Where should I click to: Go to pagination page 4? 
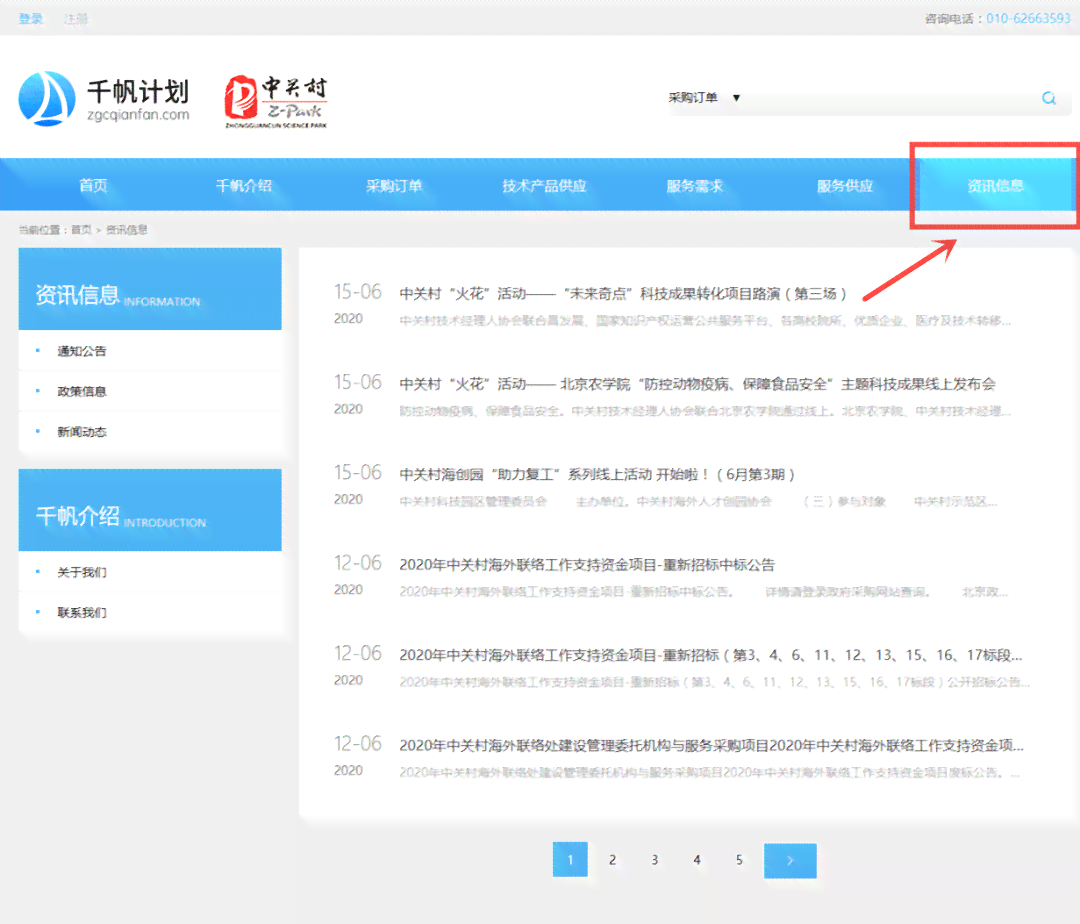click(x=697, y=859)
